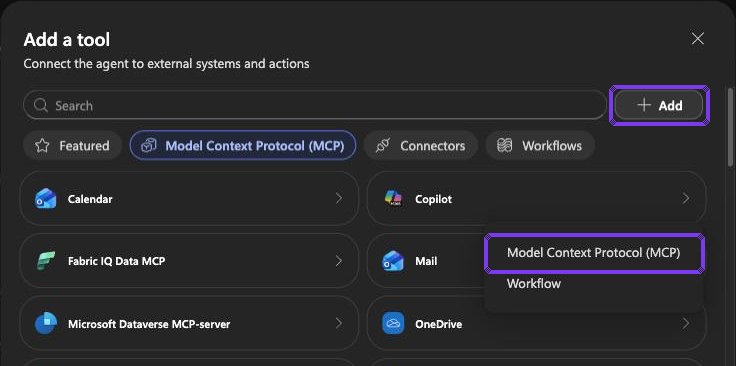The width and height of the screenshot is (736, 366).
Task: Click the Calendar Outlook icon
Action: (46, 198)
